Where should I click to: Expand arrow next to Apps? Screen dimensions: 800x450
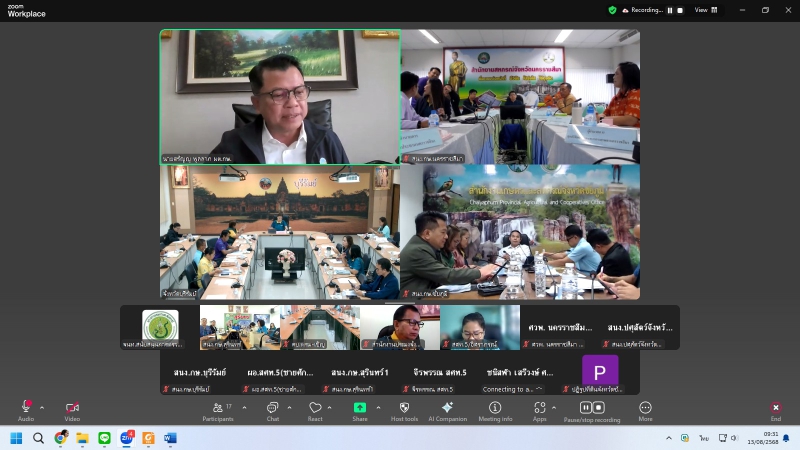click(x=554, y=408)
